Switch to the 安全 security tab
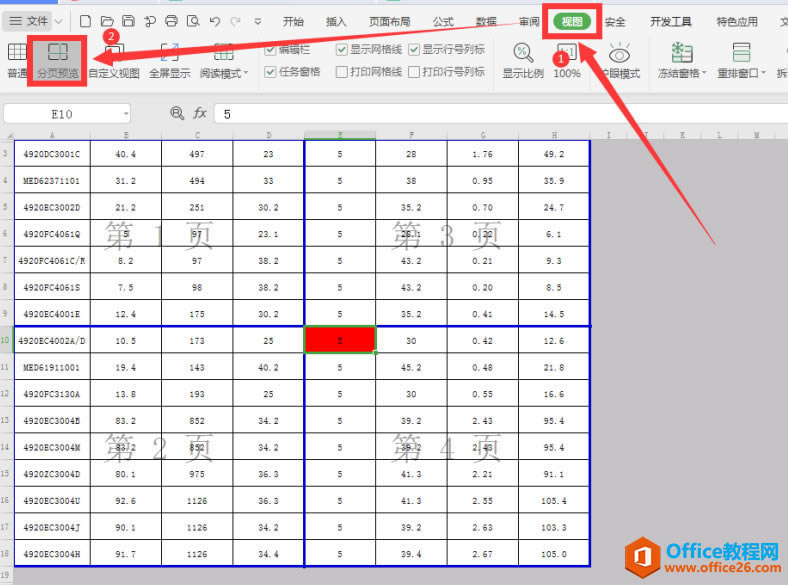Screen dimensions: 788x585 pyautogui.click(x=615, y=22)
